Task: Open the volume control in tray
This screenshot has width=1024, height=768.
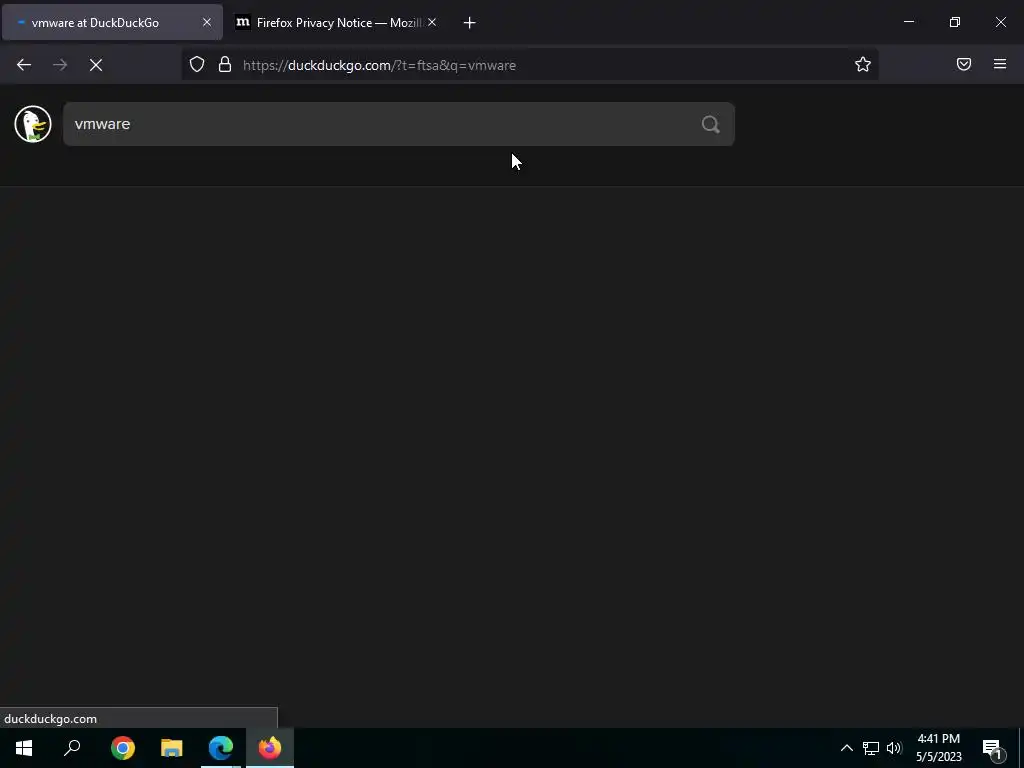Action: click(894, 748)
